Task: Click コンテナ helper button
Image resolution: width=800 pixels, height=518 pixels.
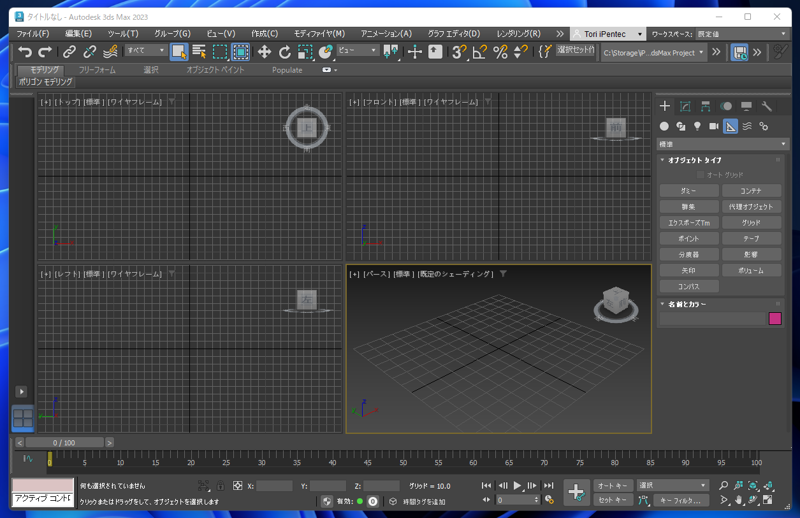Action: [x=751, y=191]
